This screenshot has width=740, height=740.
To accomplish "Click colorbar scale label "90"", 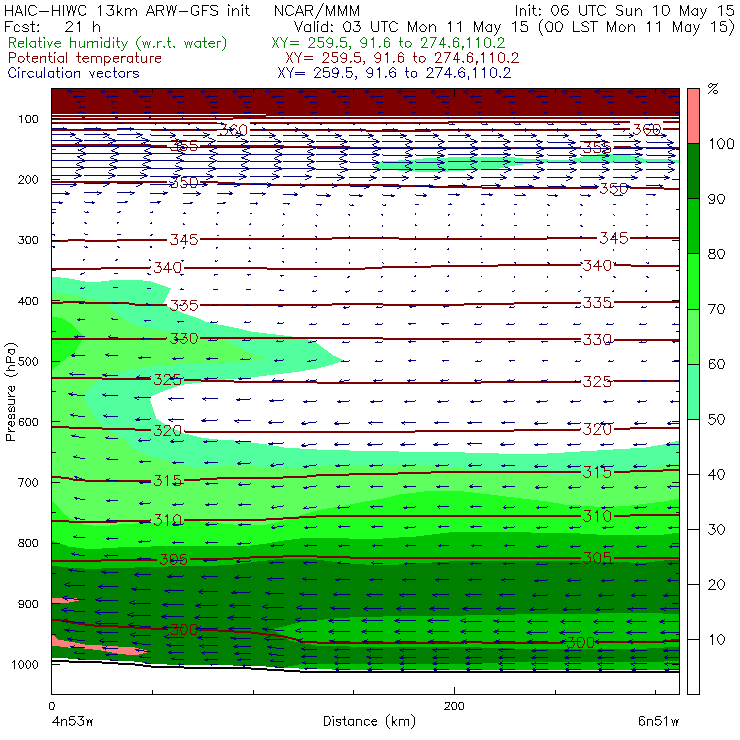I will coord(716,199).
